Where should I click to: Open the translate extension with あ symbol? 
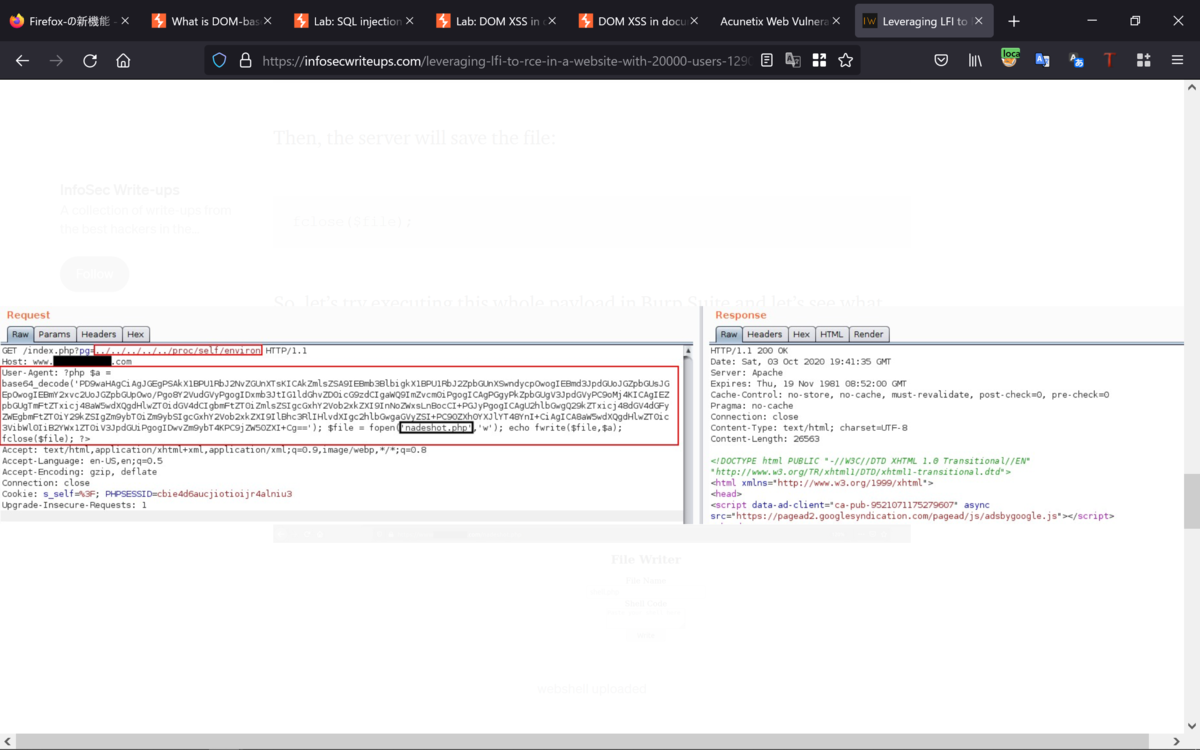point(1076,60)
